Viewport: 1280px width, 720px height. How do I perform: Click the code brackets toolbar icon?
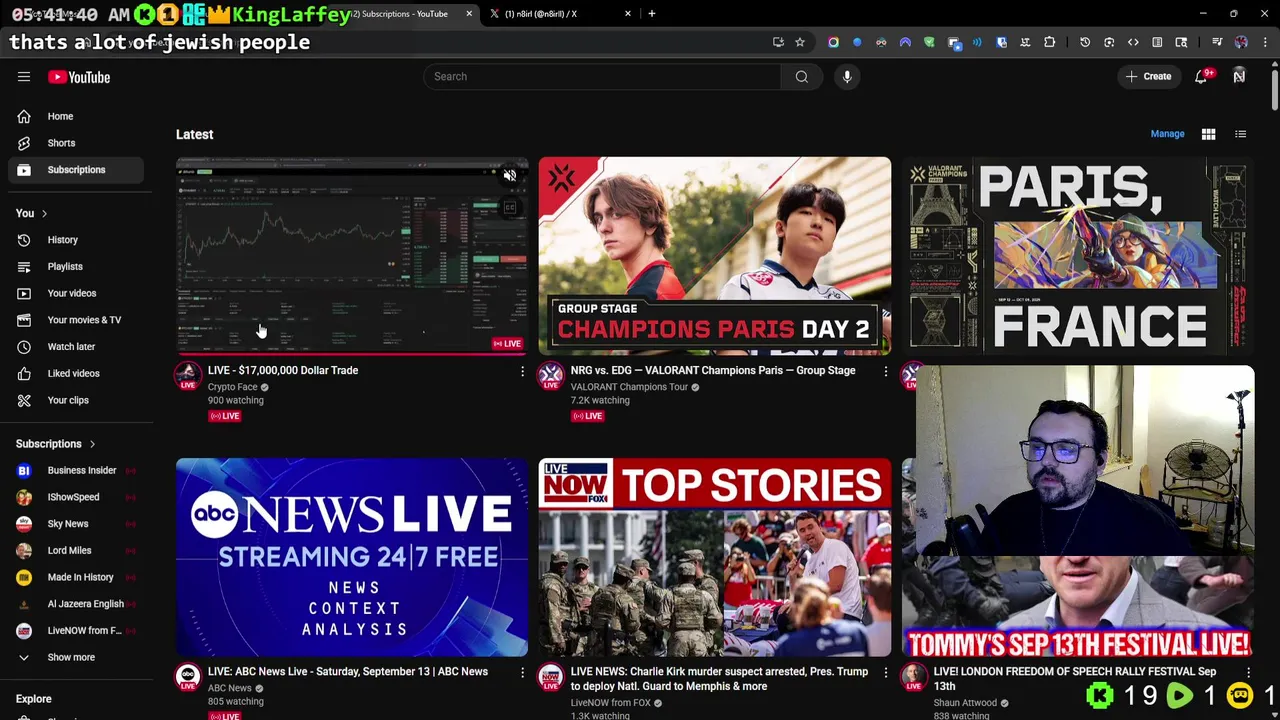(x=1133, y=42)
